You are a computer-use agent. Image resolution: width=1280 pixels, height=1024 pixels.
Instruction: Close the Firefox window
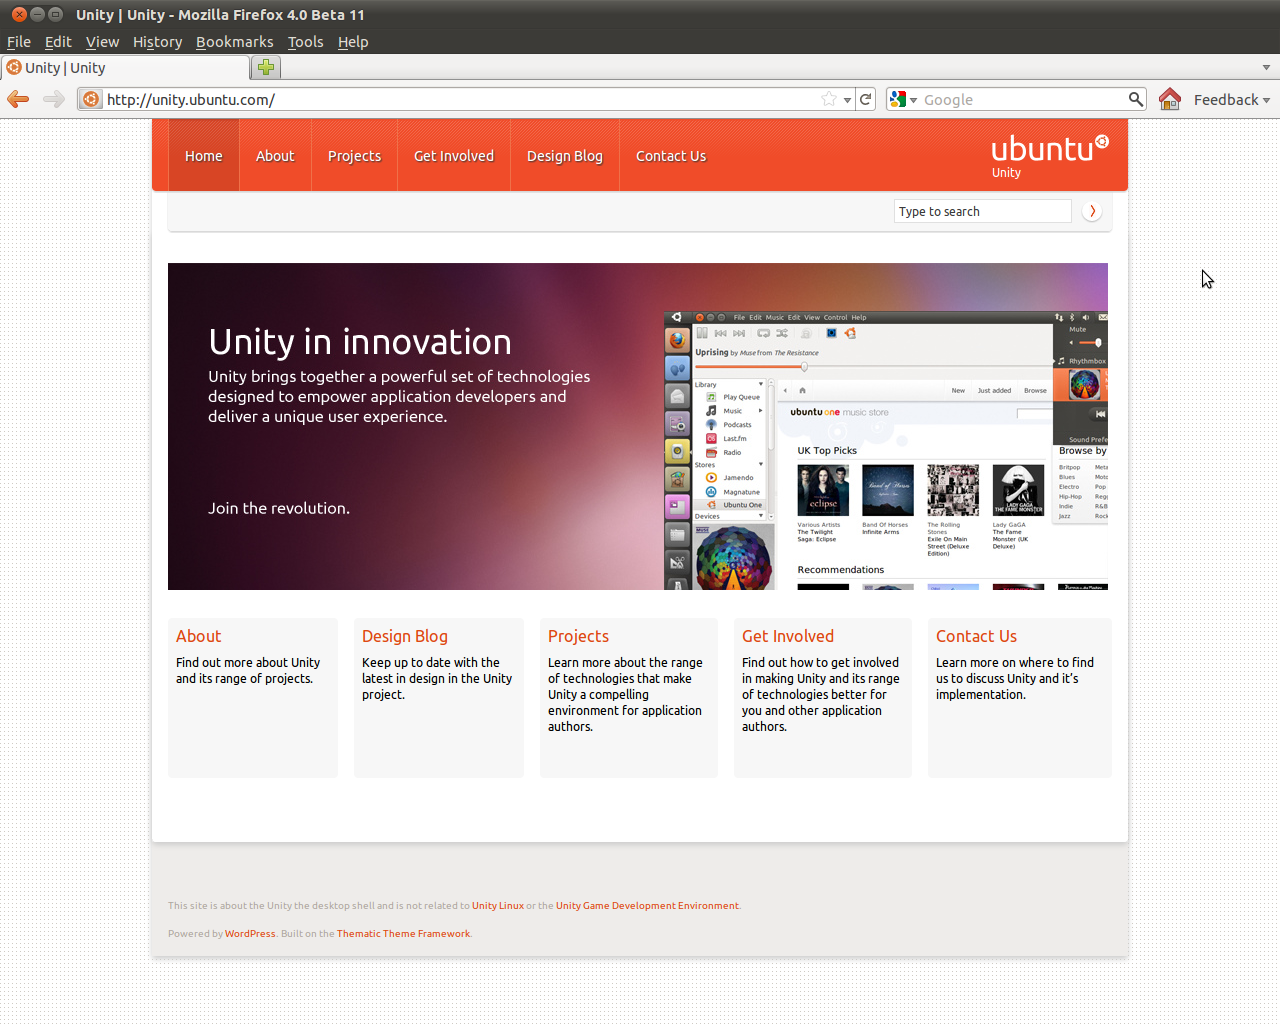[x=19, y=14]
